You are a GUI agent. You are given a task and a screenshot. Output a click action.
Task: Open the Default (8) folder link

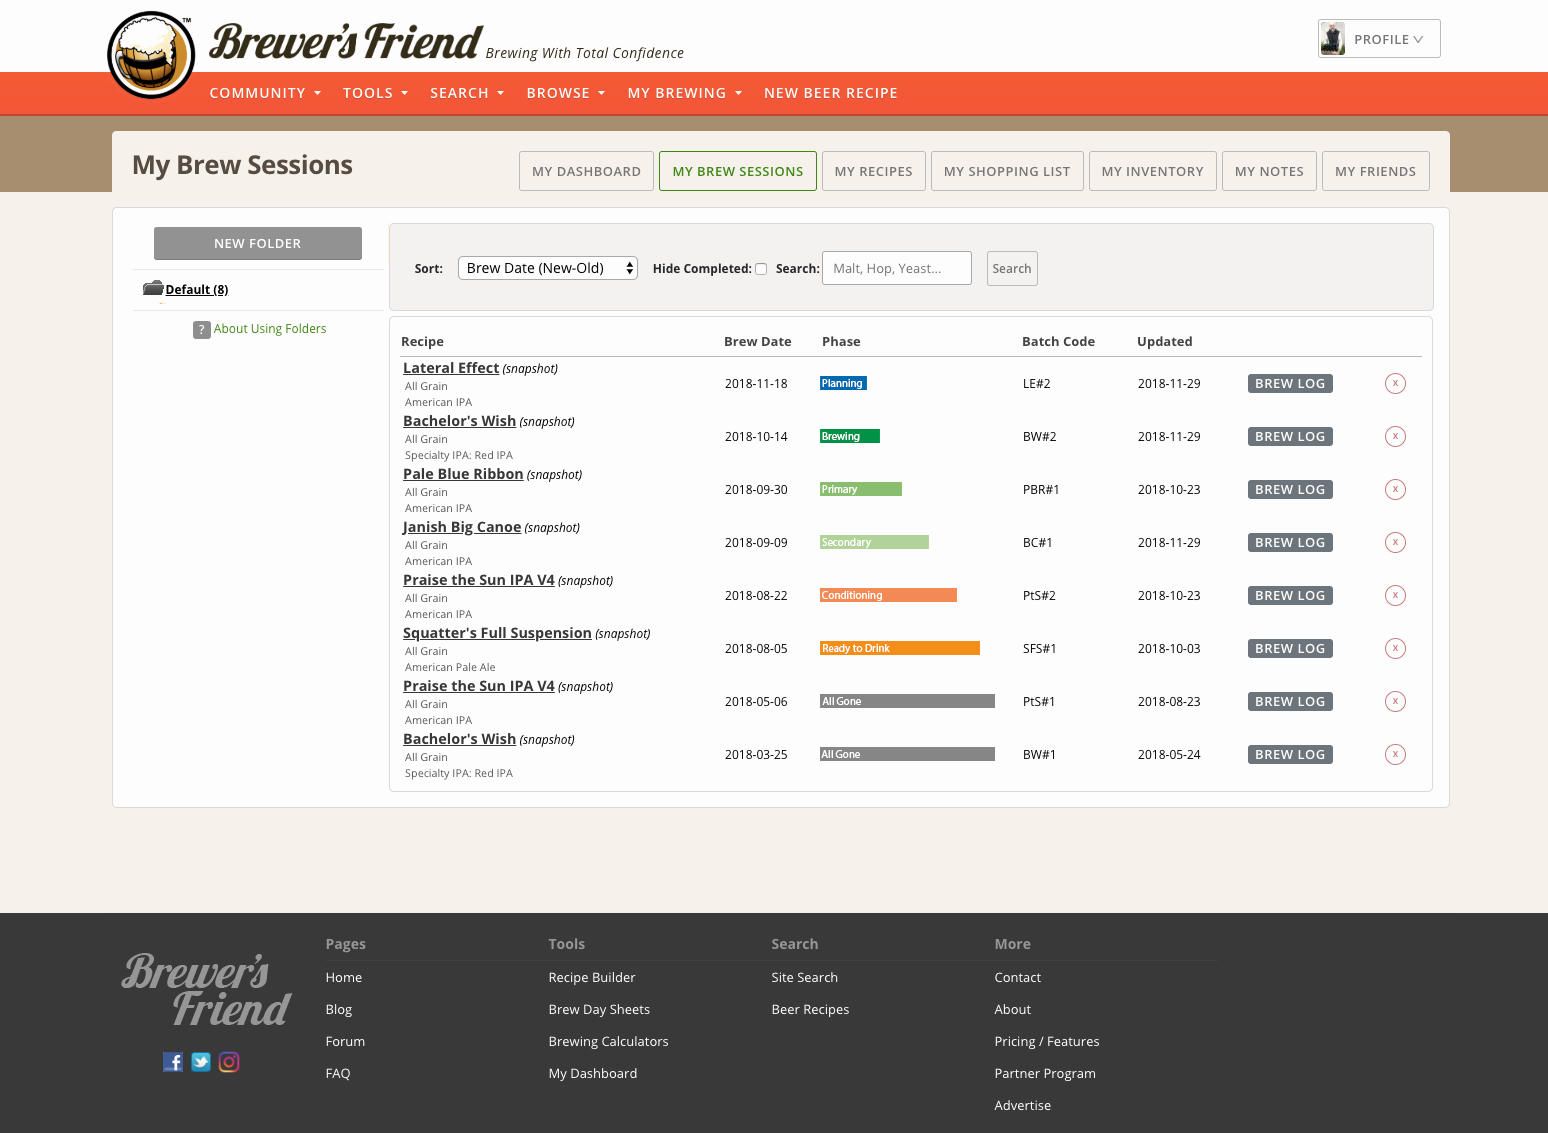(197, 289)
